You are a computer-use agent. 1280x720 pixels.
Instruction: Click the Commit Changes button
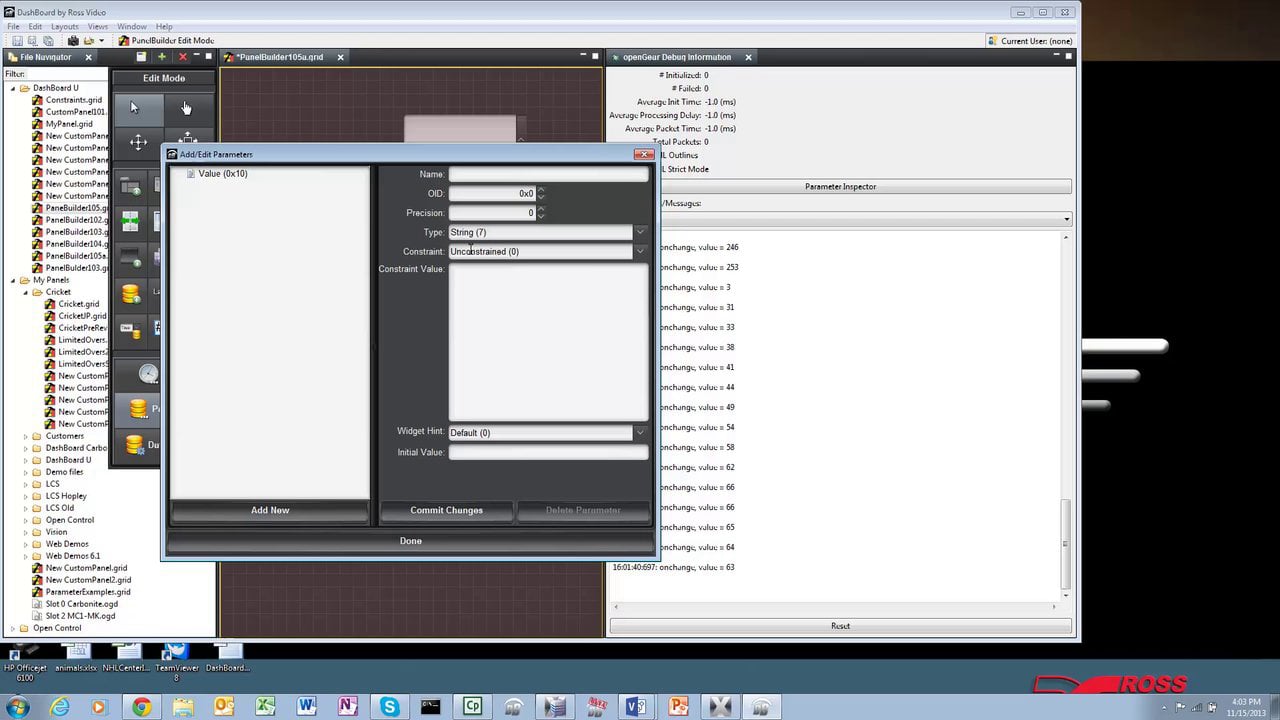point(446,510)
